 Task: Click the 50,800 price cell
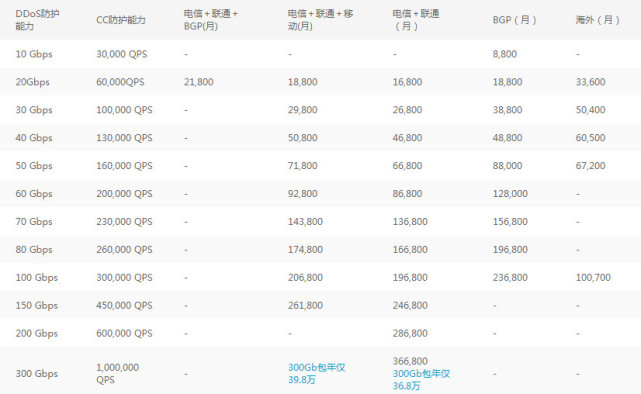tap(303, 138)
